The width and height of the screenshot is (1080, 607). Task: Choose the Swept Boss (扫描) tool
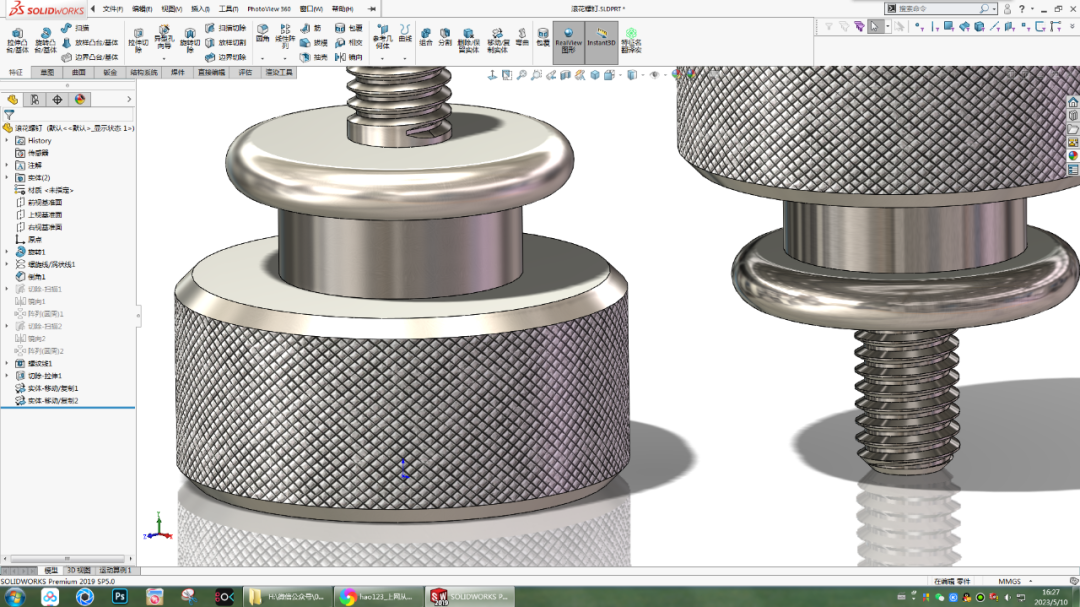[x=76, y=28]
